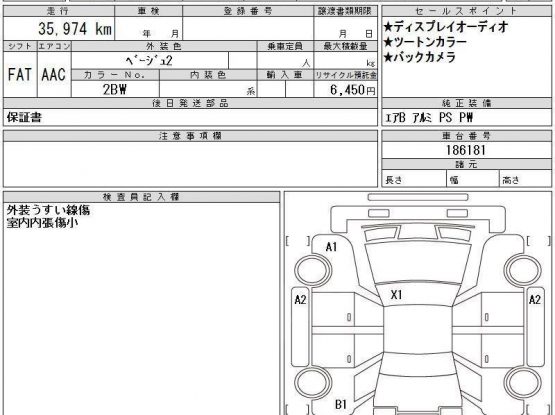The image size is (555, 415).
Task: Click the 外装うすい線傷 inspector note
Action: coord(48,210)
